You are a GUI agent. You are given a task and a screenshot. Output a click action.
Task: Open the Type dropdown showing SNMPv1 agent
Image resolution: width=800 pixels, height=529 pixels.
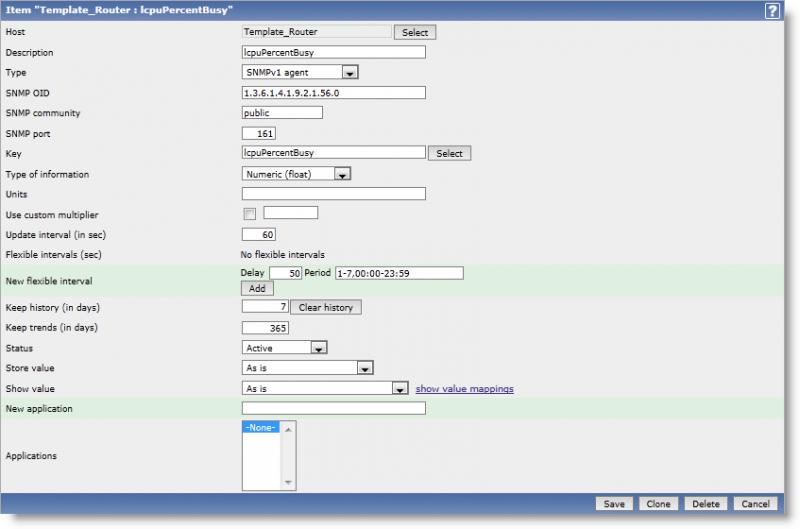299,72
